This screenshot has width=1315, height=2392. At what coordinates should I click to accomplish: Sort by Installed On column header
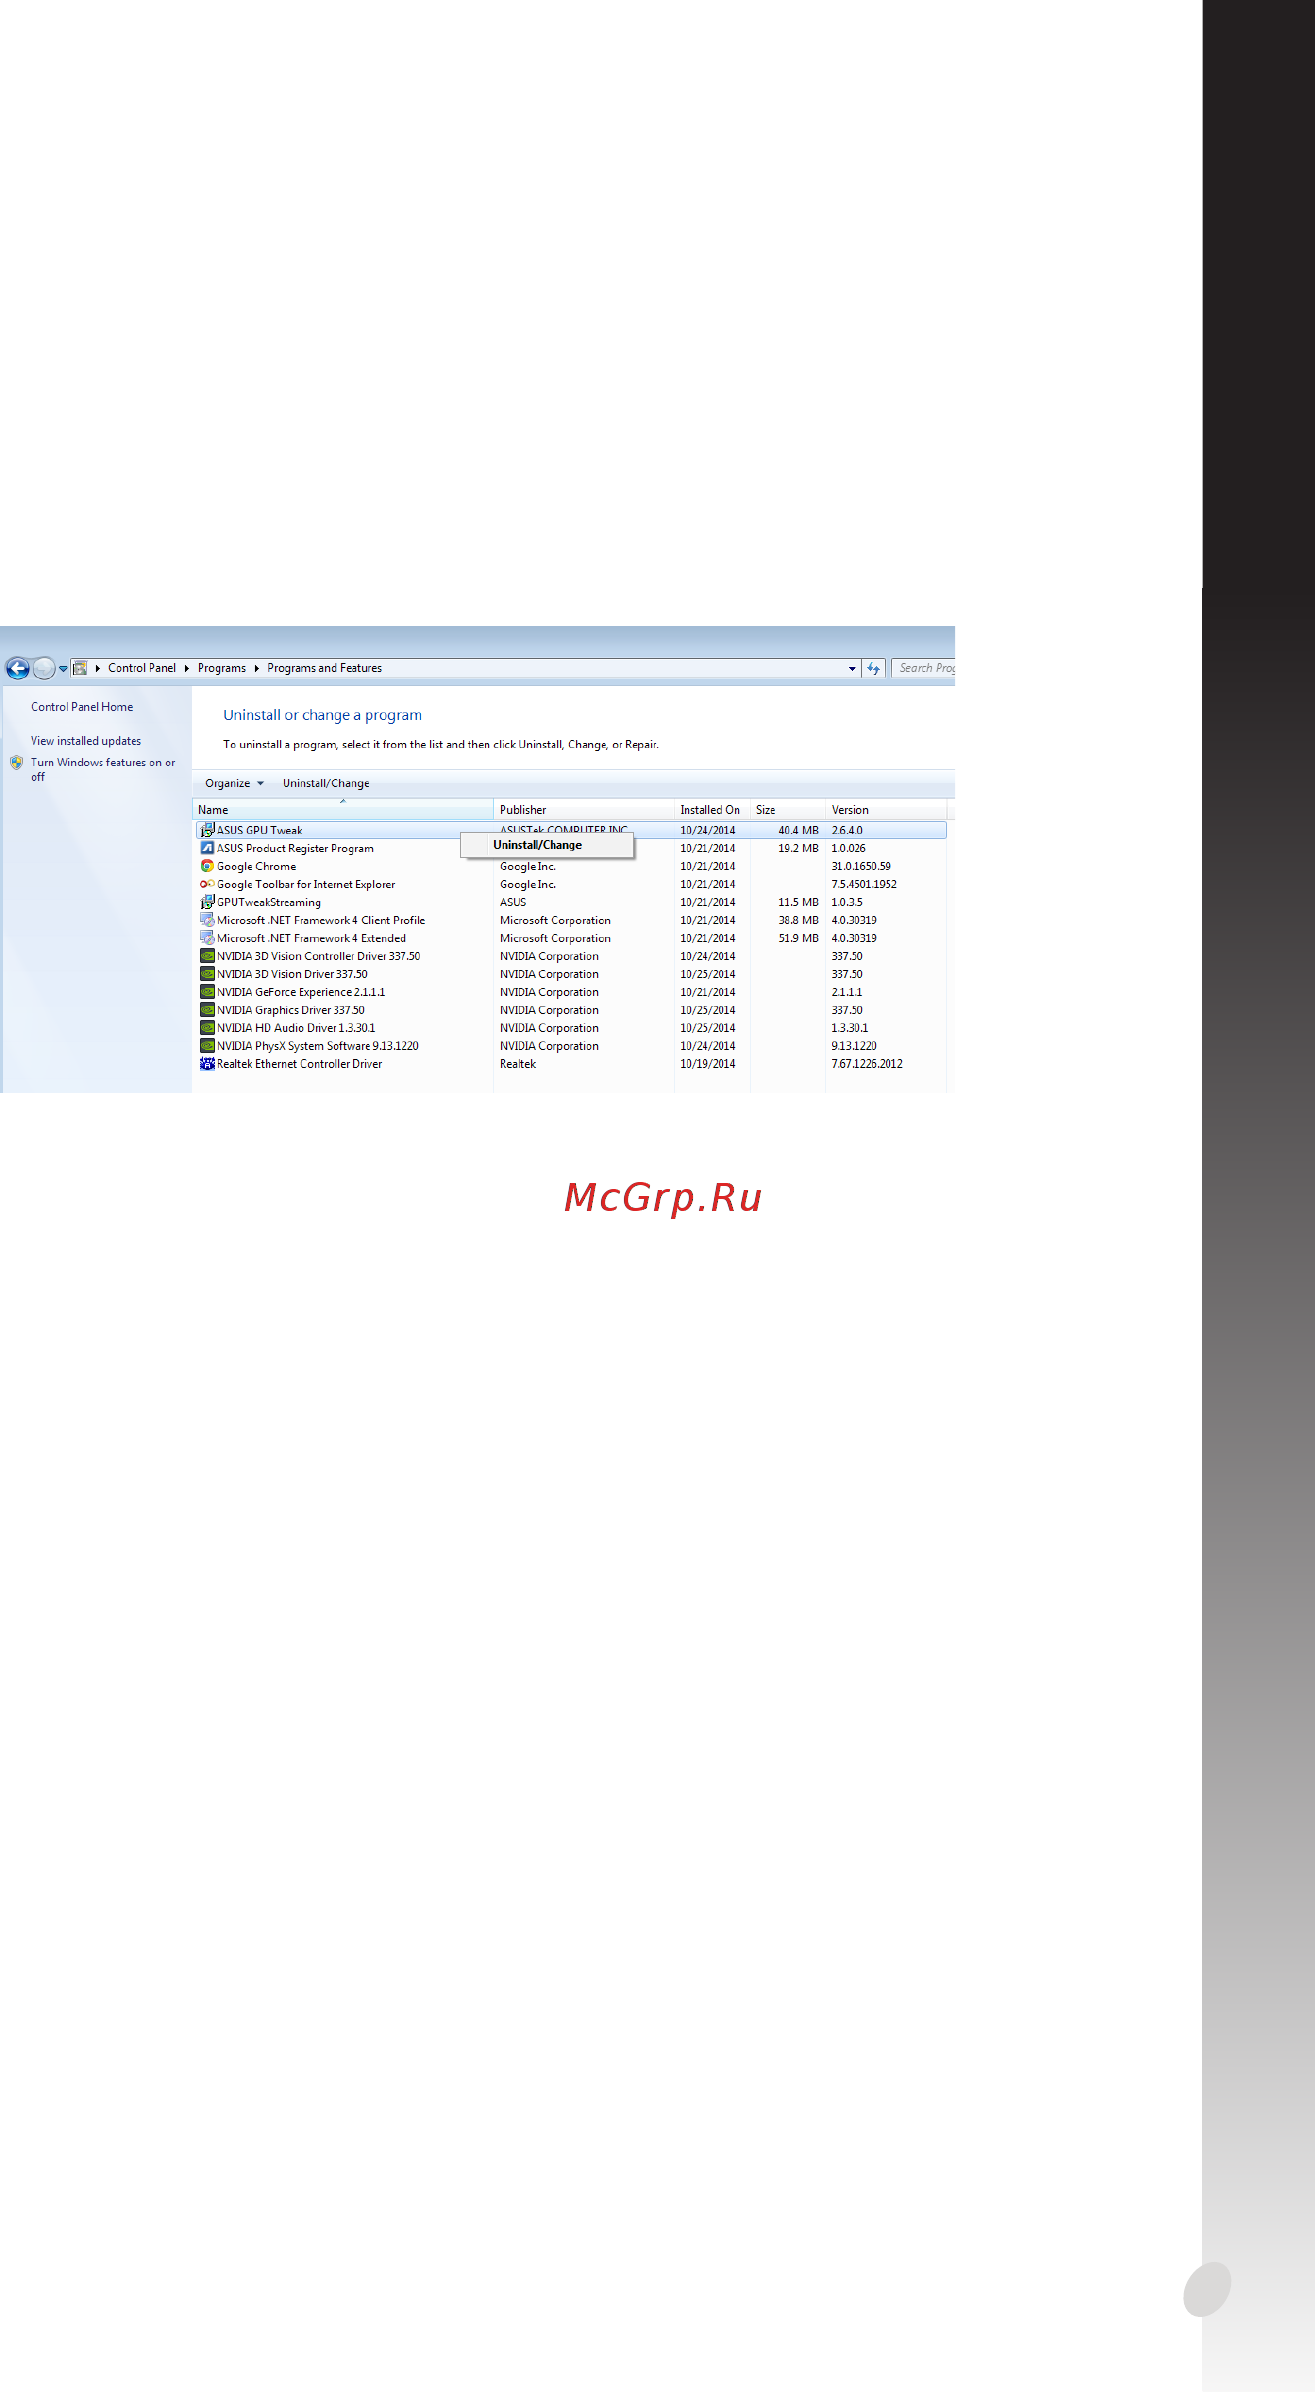712,810
